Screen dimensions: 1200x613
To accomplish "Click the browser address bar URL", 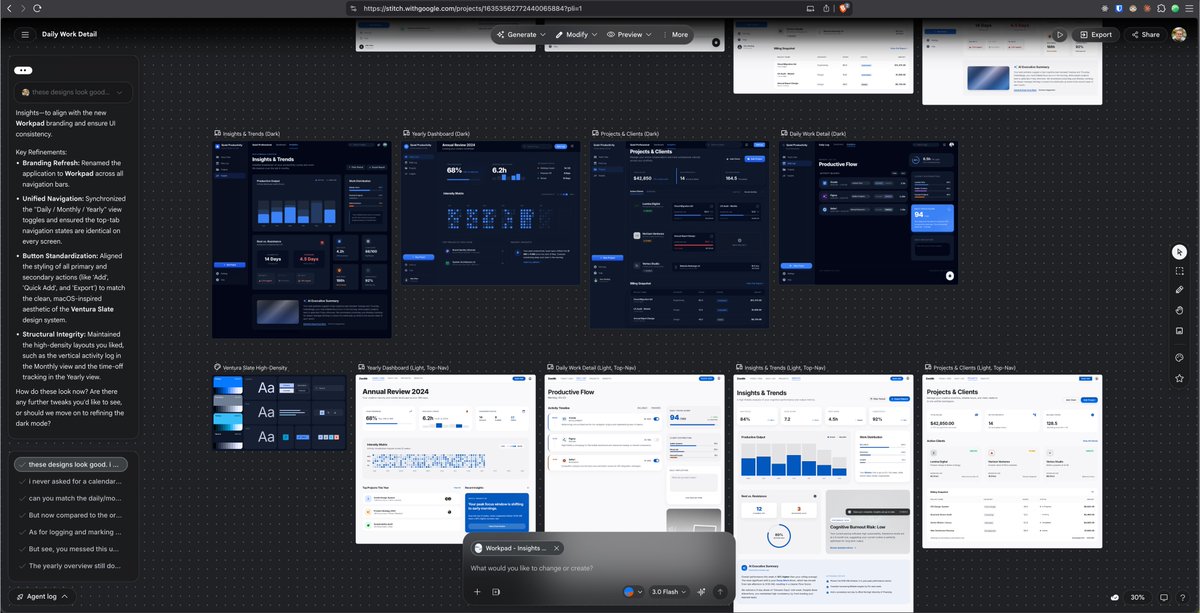I will coord(473,8).
